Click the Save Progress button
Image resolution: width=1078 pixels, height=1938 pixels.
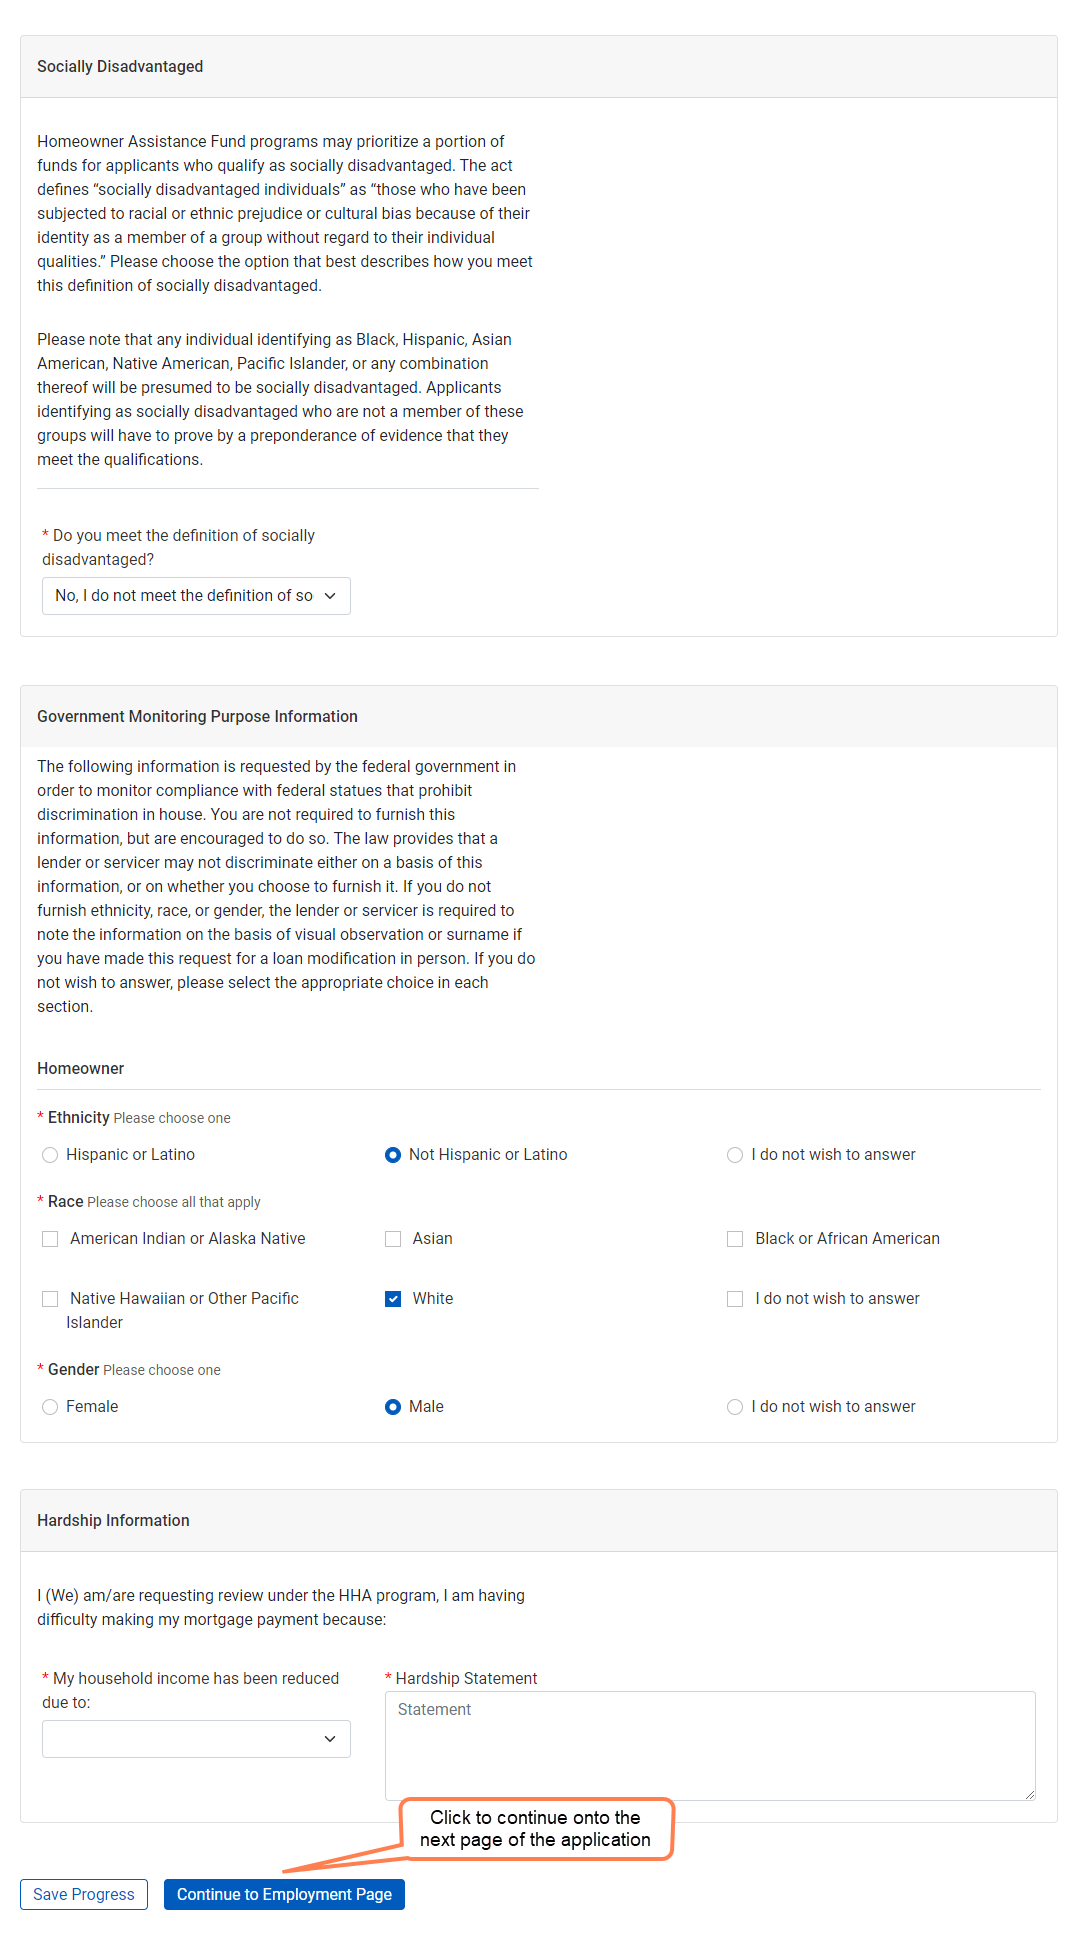[x=84, y=1894]
